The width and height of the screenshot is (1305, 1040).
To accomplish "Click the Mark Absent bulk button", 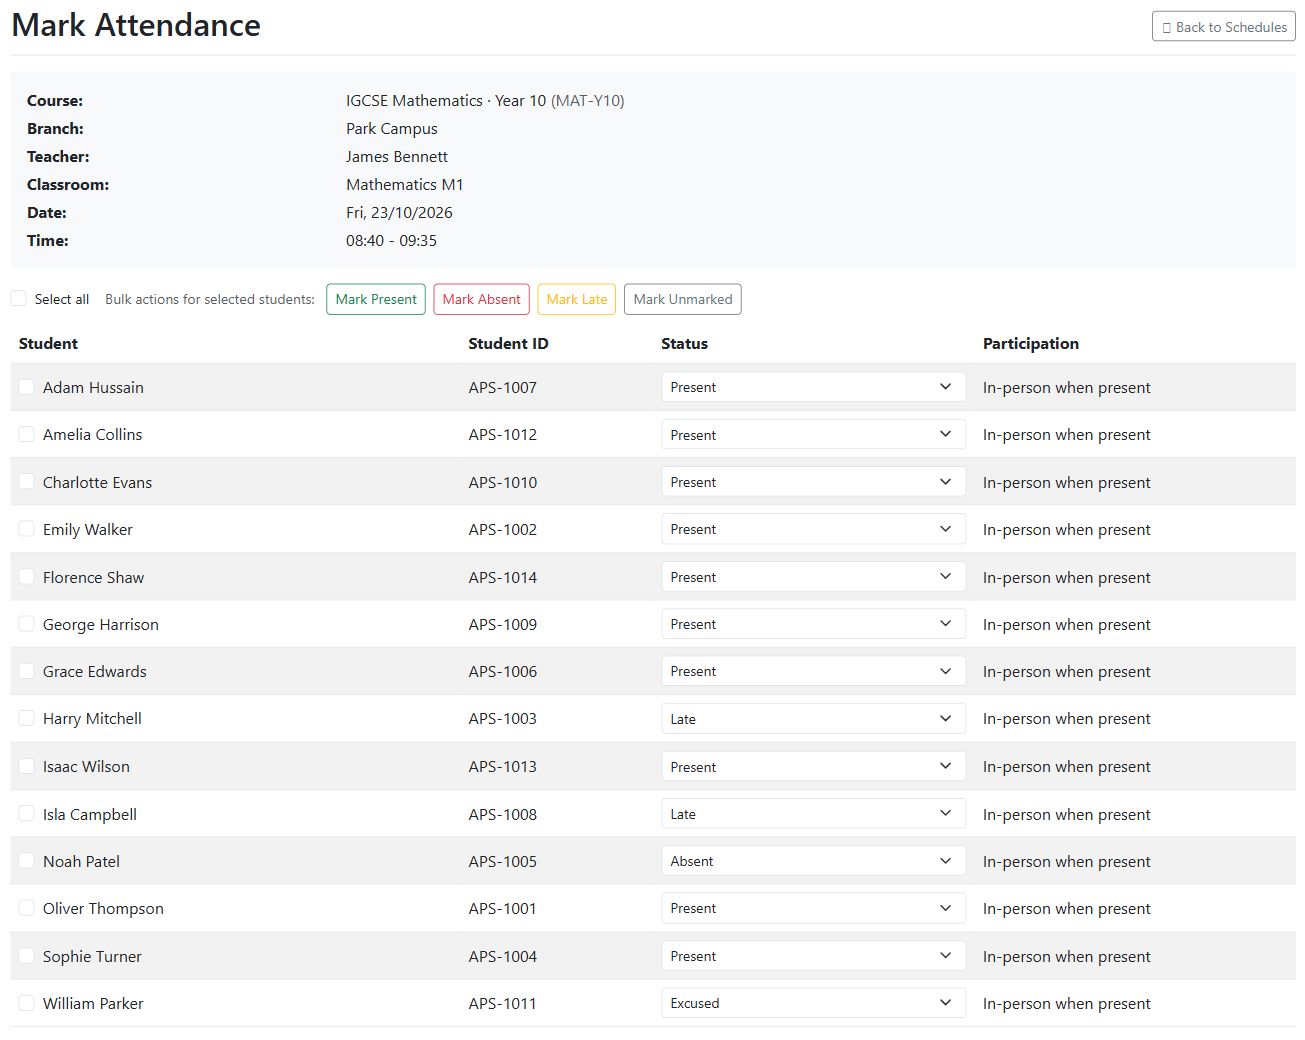I will 481,299.
